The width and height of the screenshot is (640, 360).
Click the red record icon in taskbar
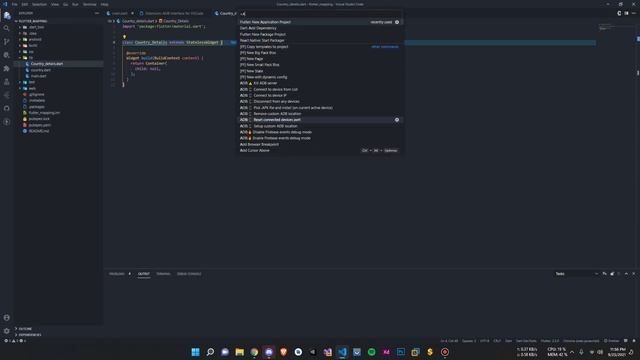[x=445, y=352]
